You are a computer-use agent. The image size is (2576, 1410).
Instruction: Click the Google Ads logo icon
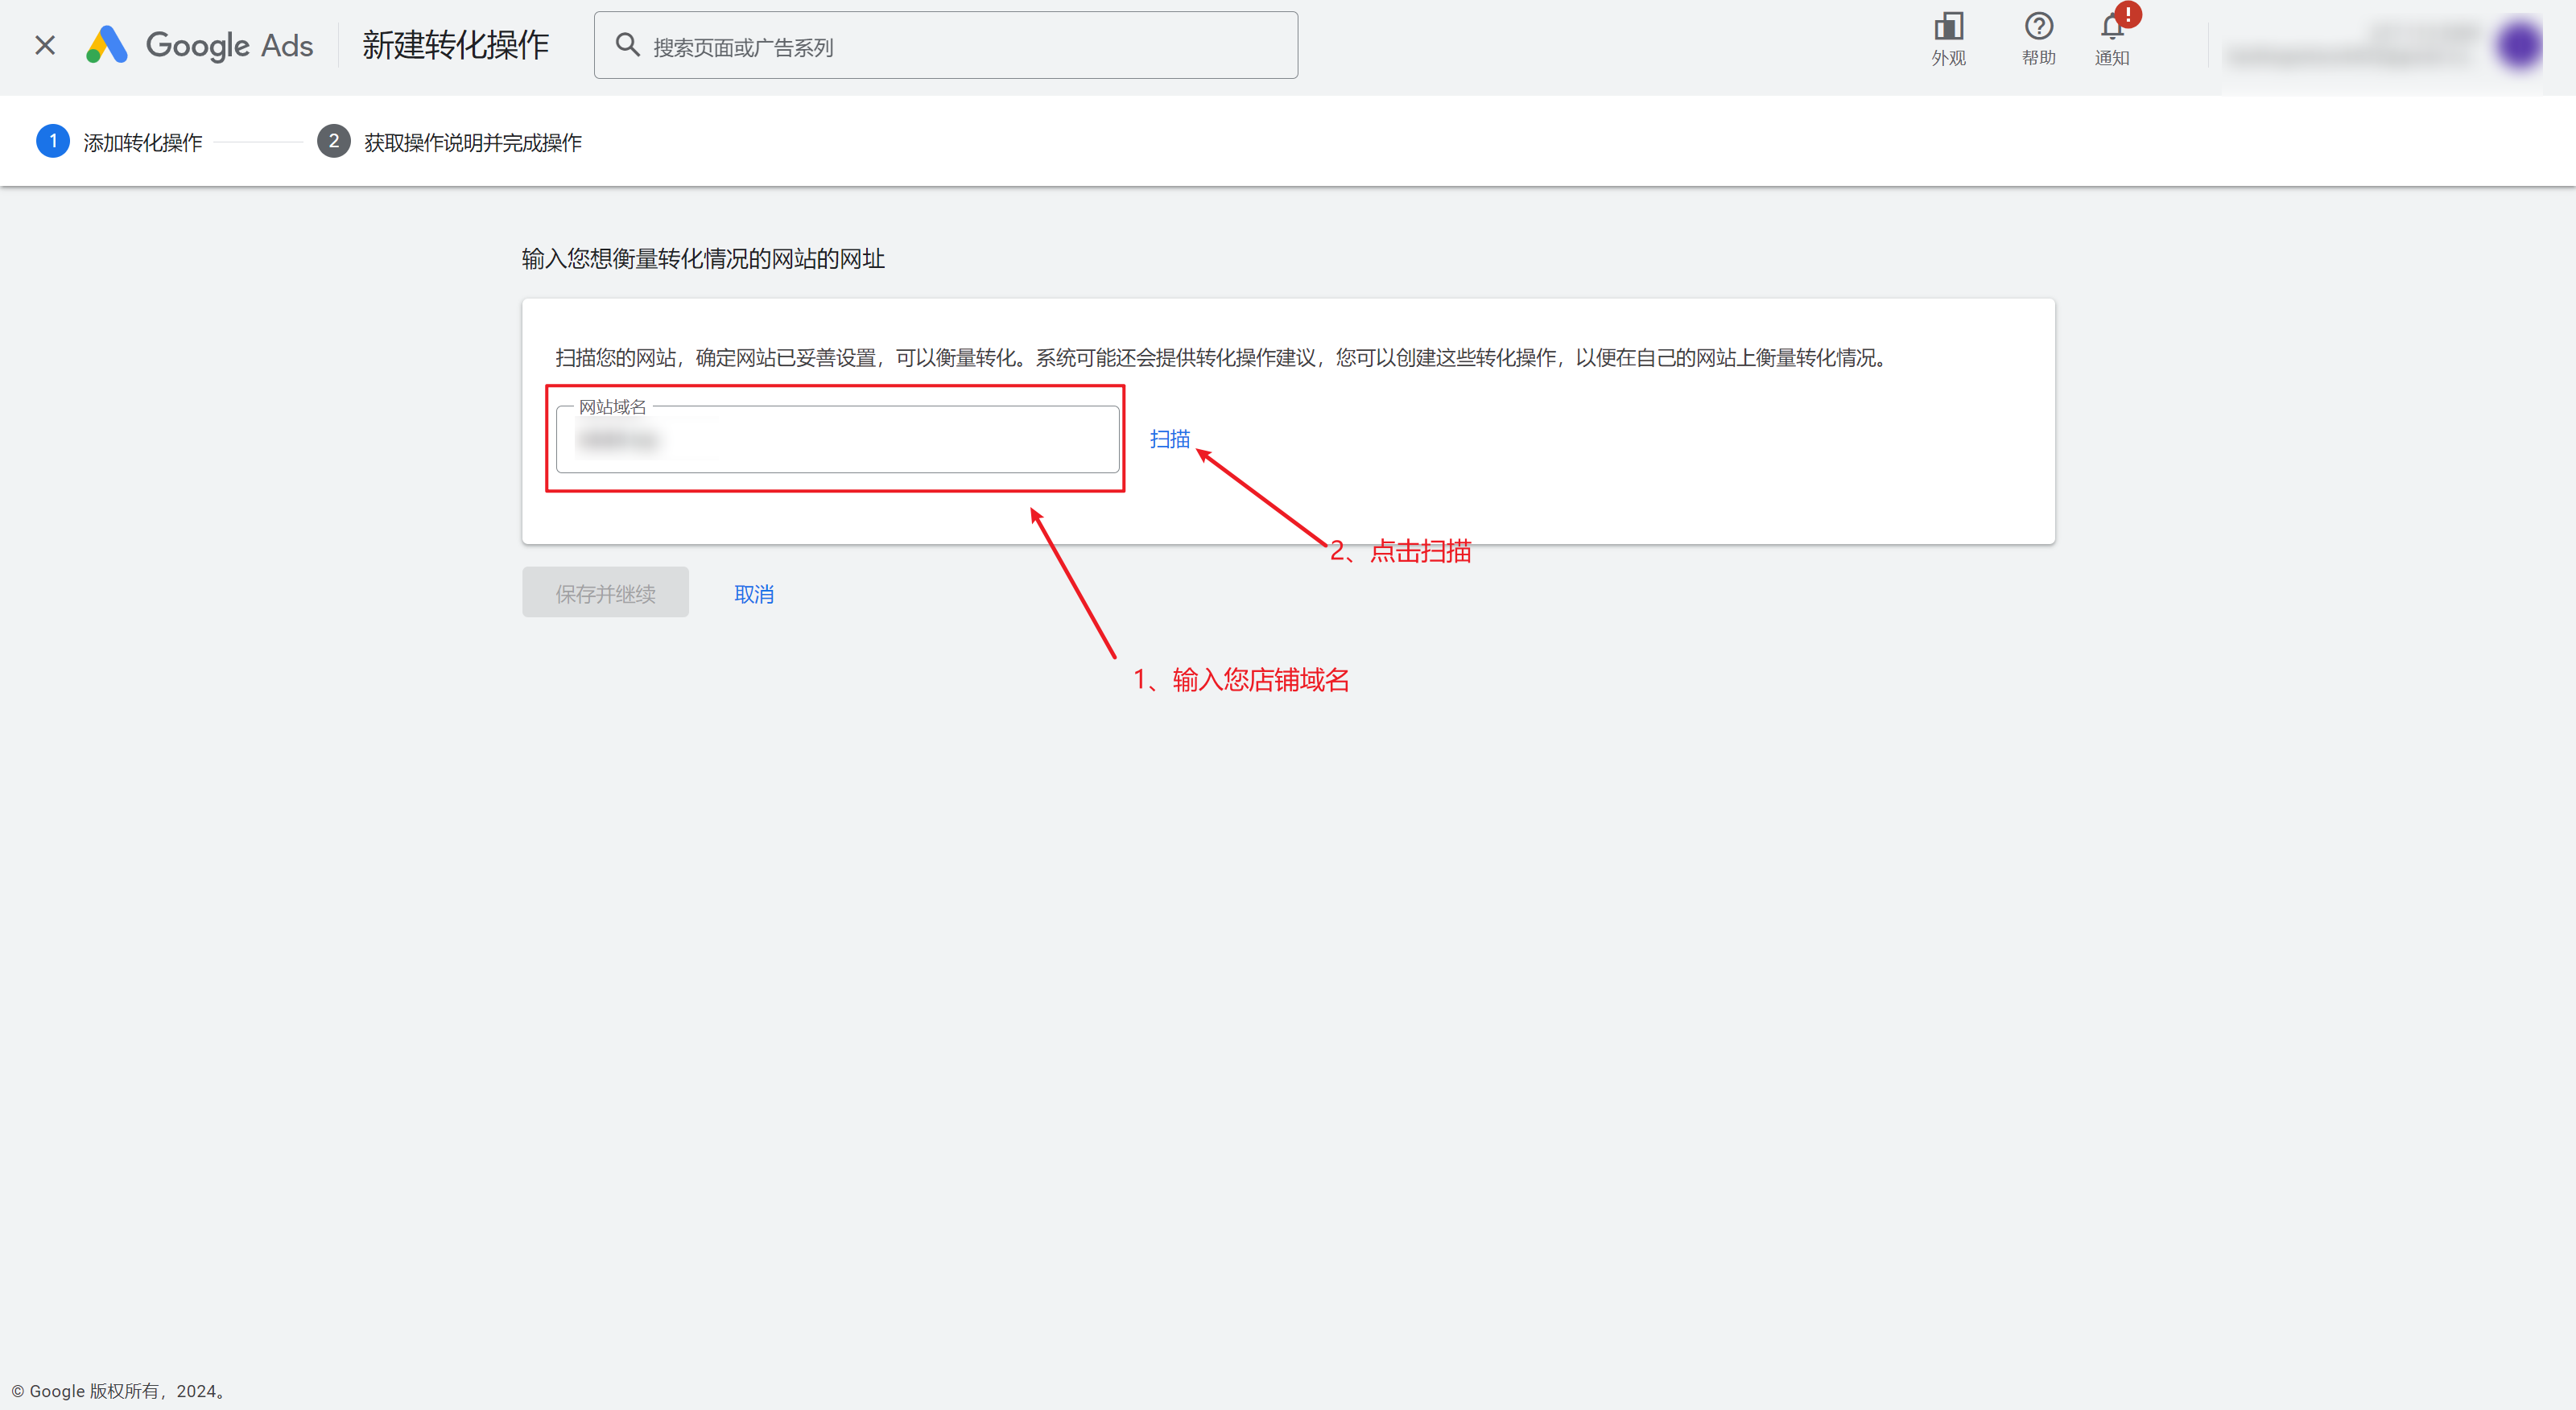107,45
